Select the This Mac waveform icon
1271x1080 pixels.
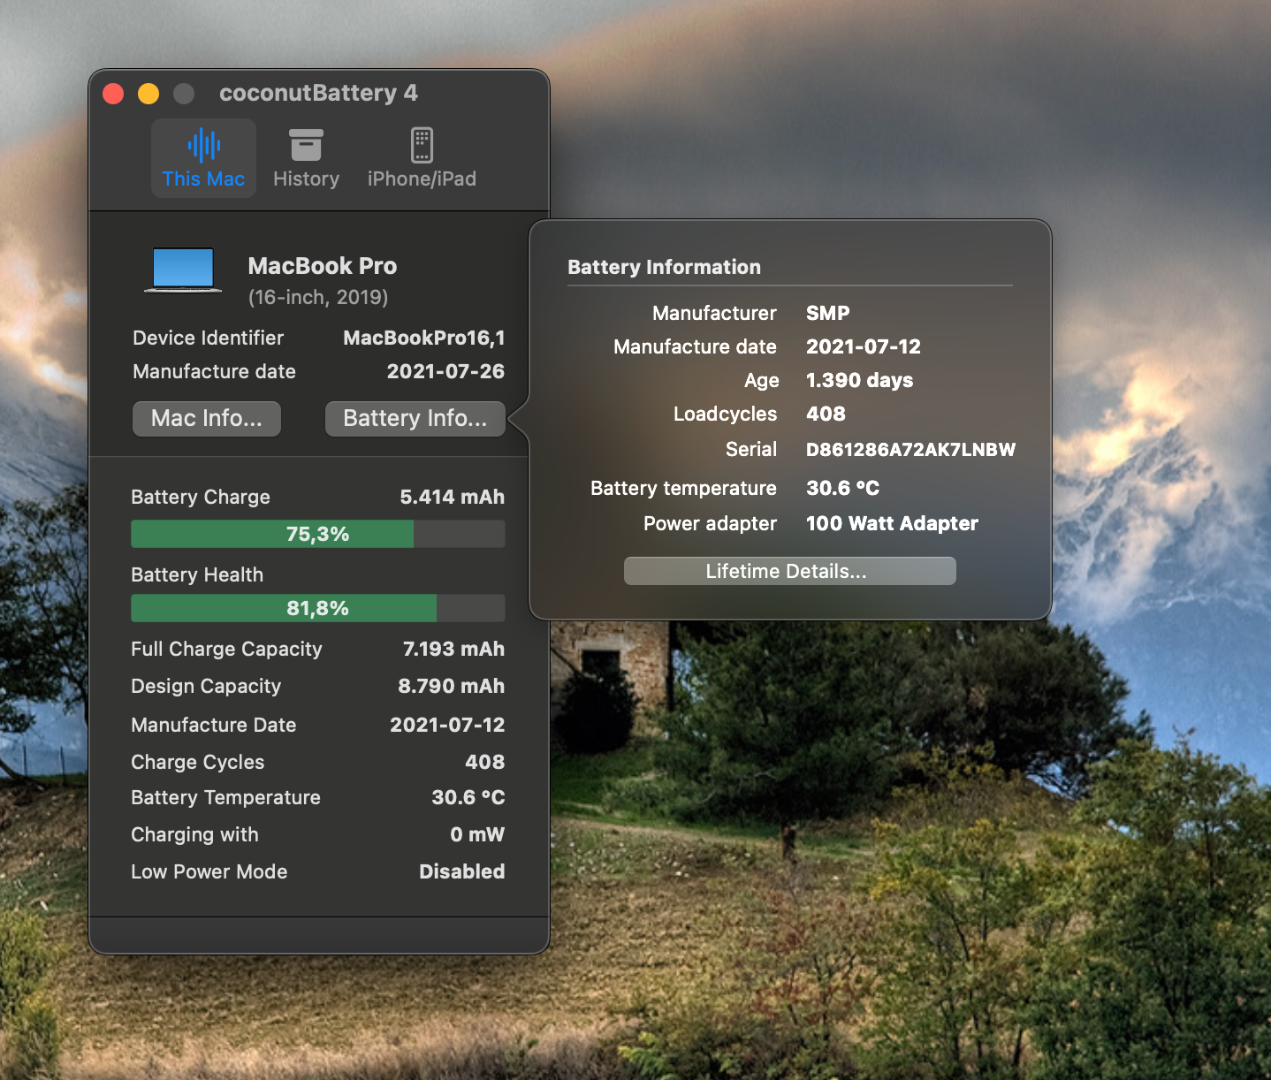204,145
